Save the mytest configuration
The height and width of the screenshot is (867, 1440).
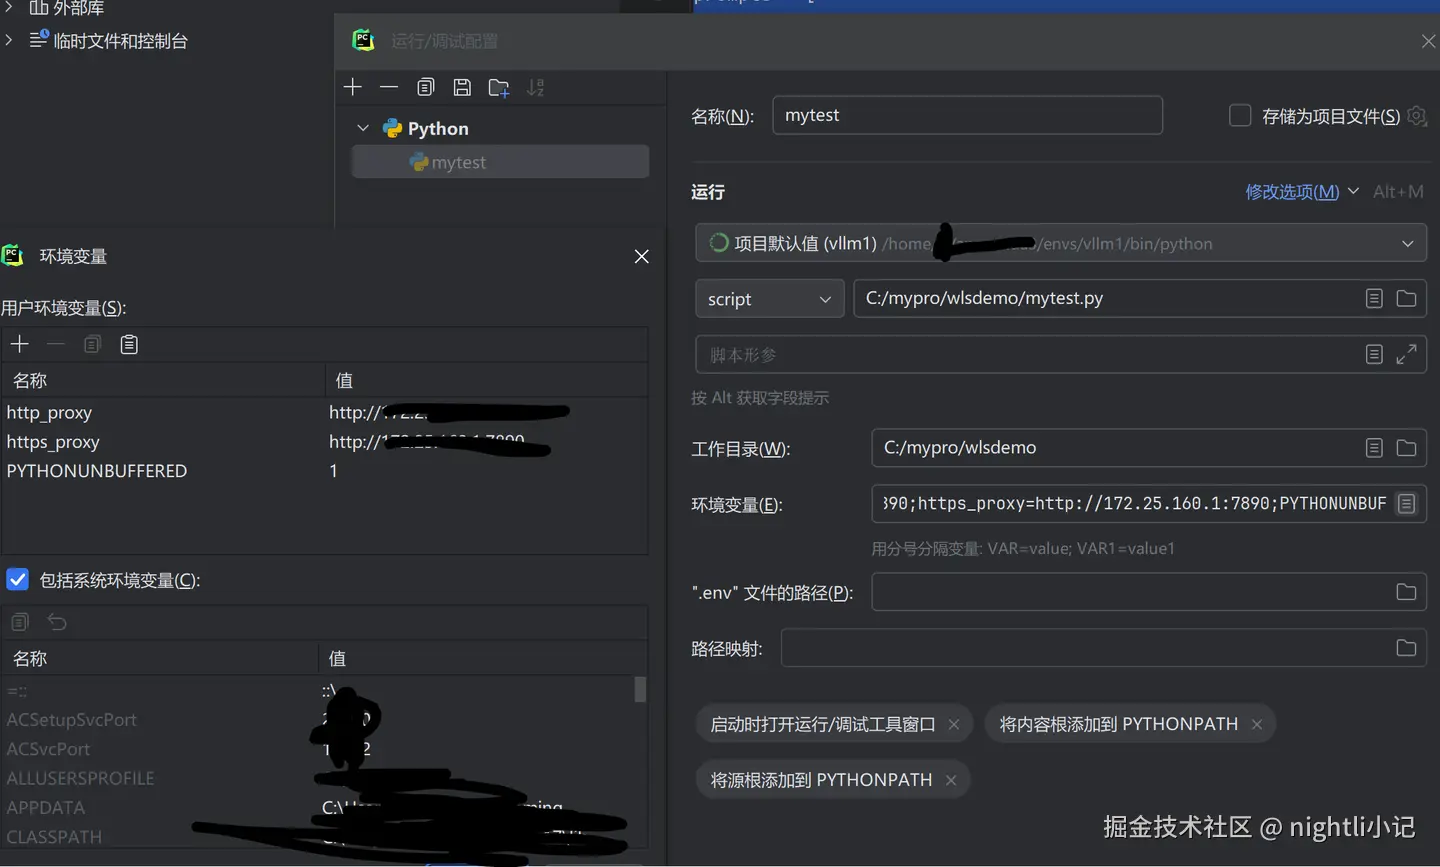click(462, 87)
